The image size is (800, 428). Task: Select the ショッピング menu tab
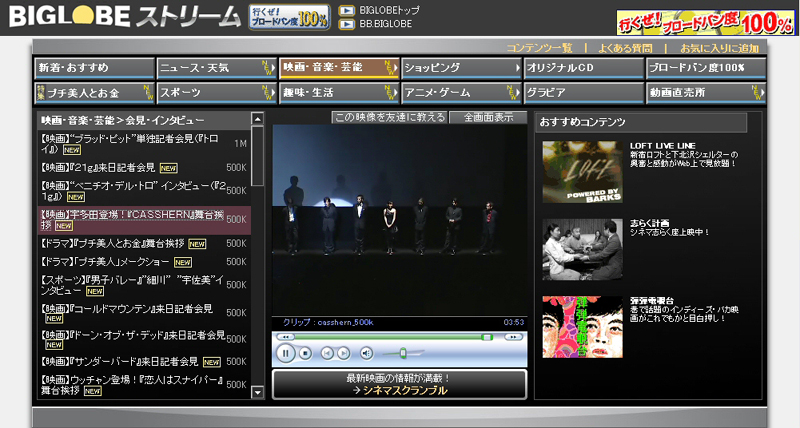461,68
